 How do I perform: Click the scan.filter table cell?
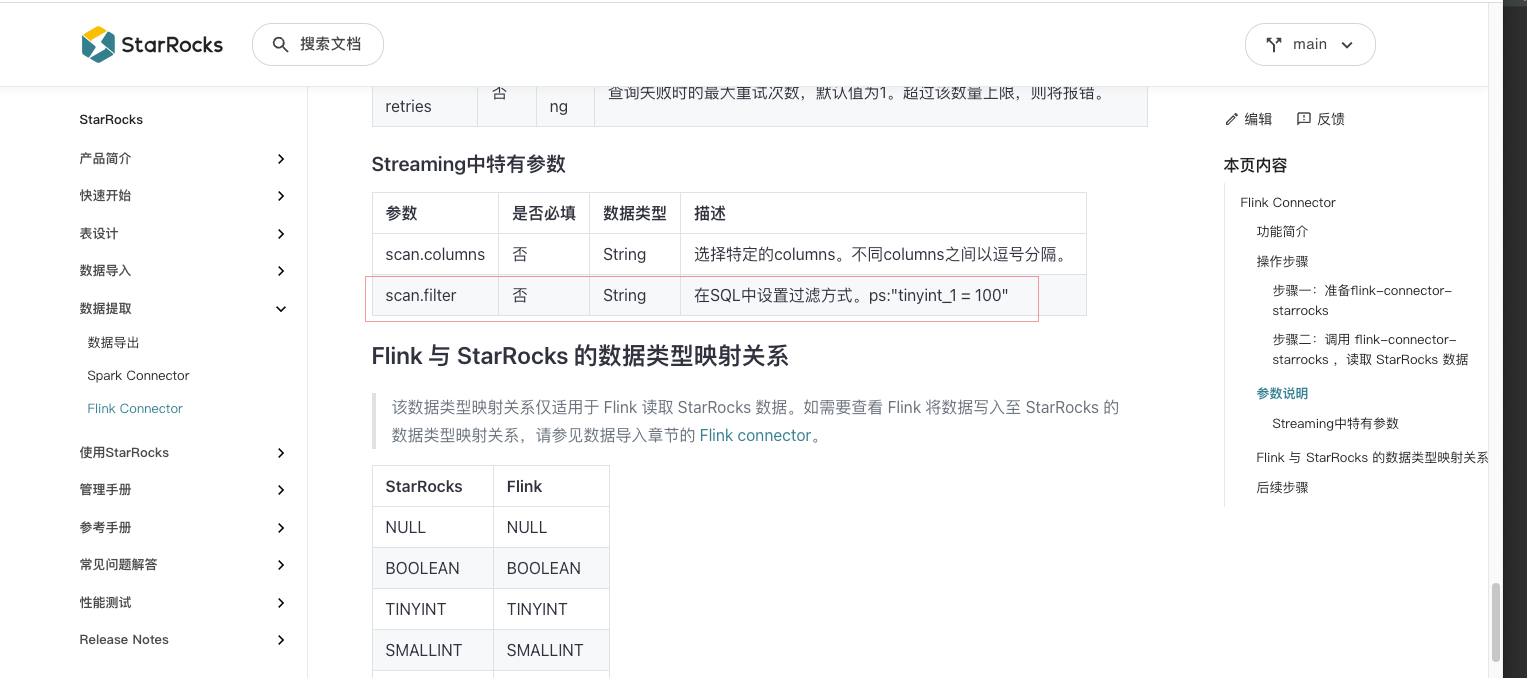[435, 295]
